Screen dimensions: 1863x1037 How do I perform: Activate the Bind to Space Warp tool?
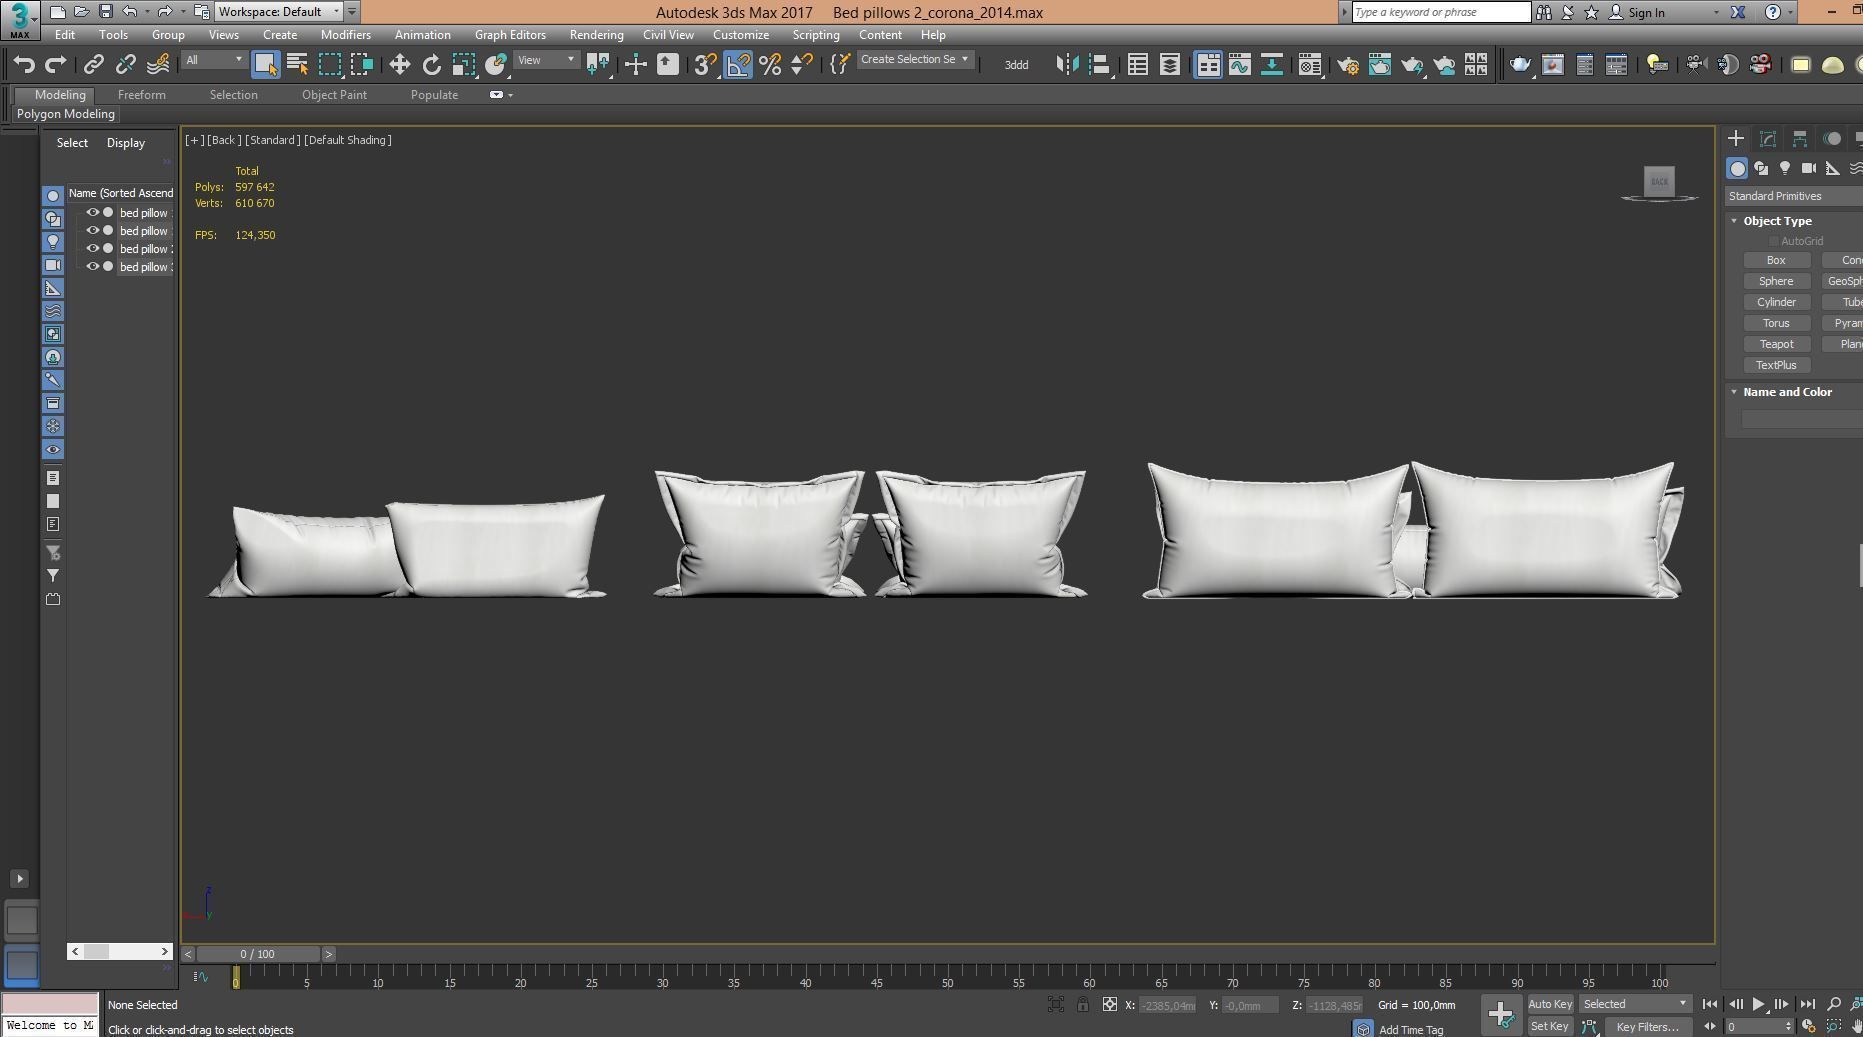coord(158,65)
